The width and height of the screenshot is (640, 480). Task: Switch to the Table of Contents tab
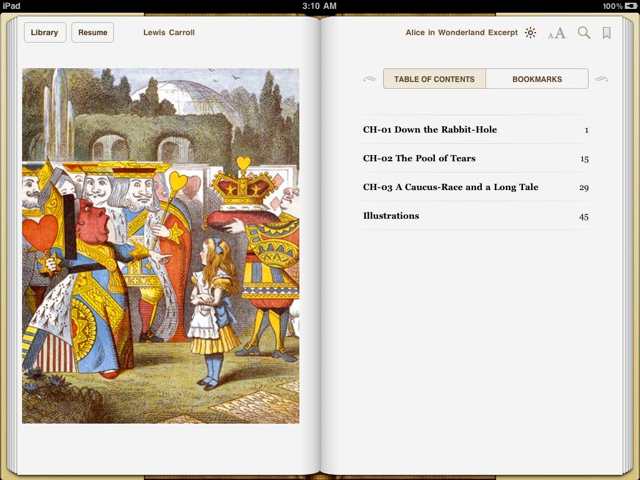434,79
